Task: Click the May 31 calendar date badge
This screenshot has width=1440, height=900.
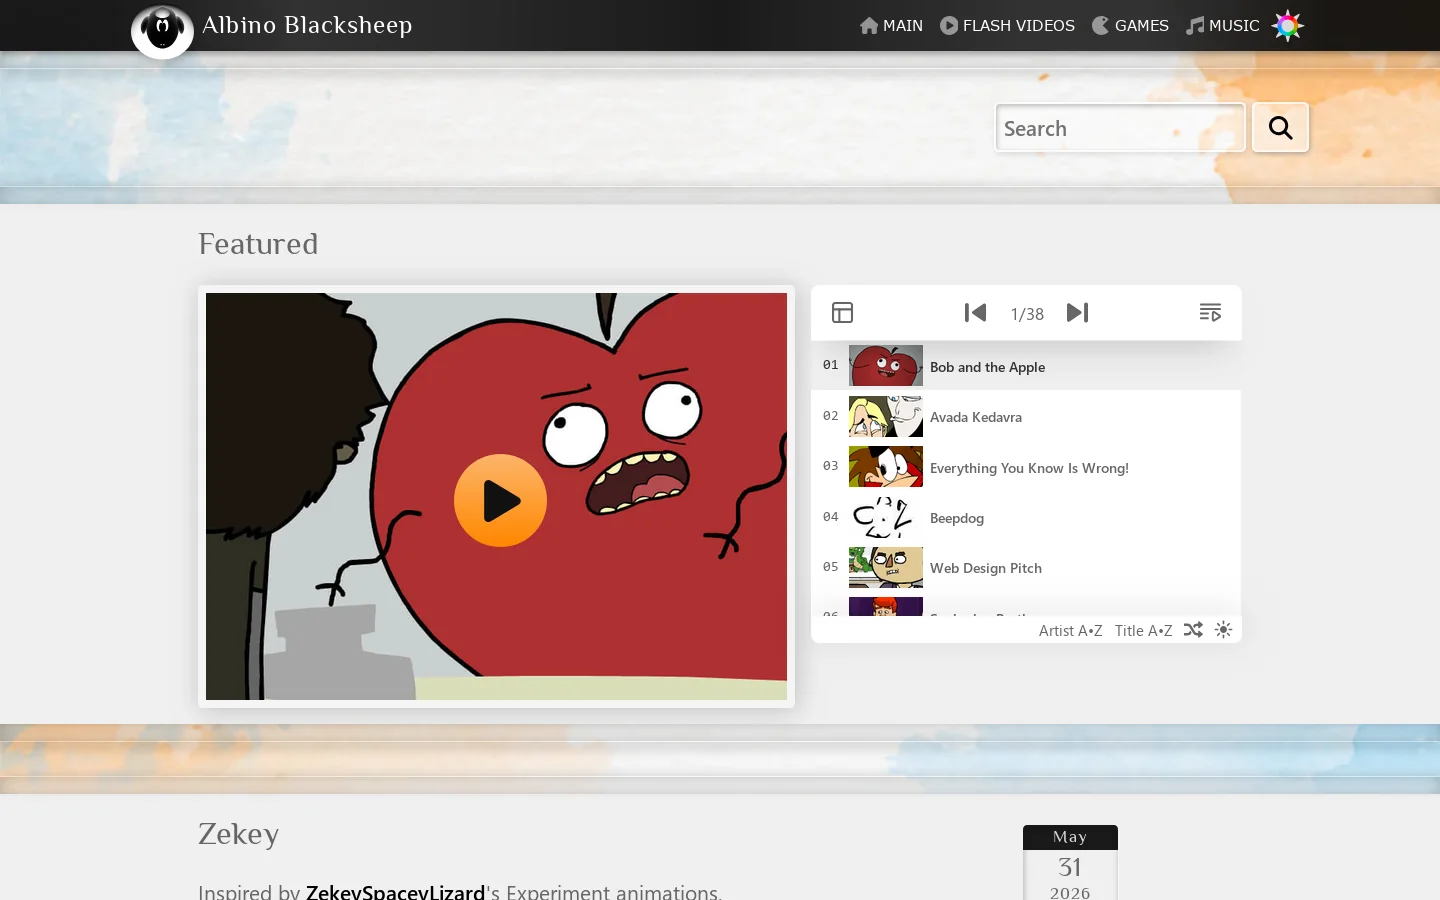Action: (1070, 863)
